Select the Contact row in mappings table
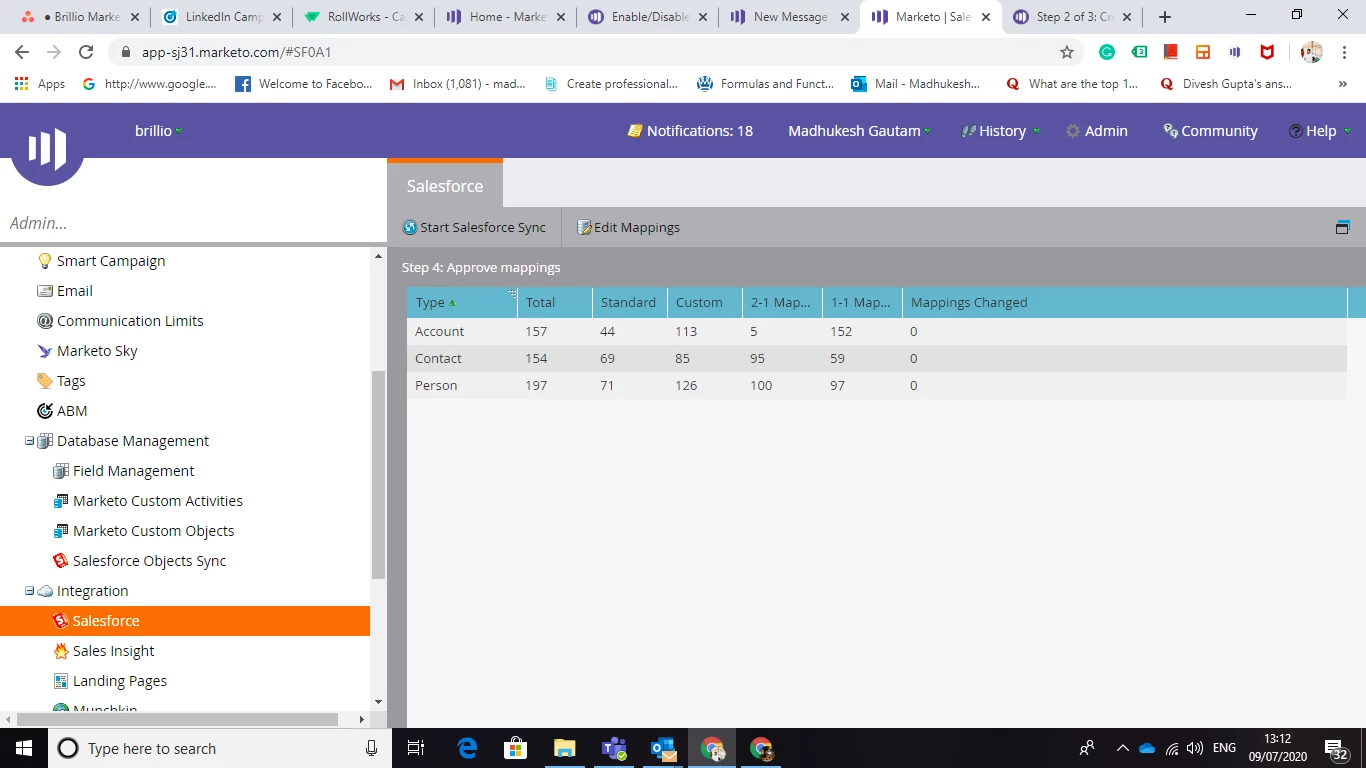Image resolution: width=1366 pixels, height=768 pixels. (877, 358)
